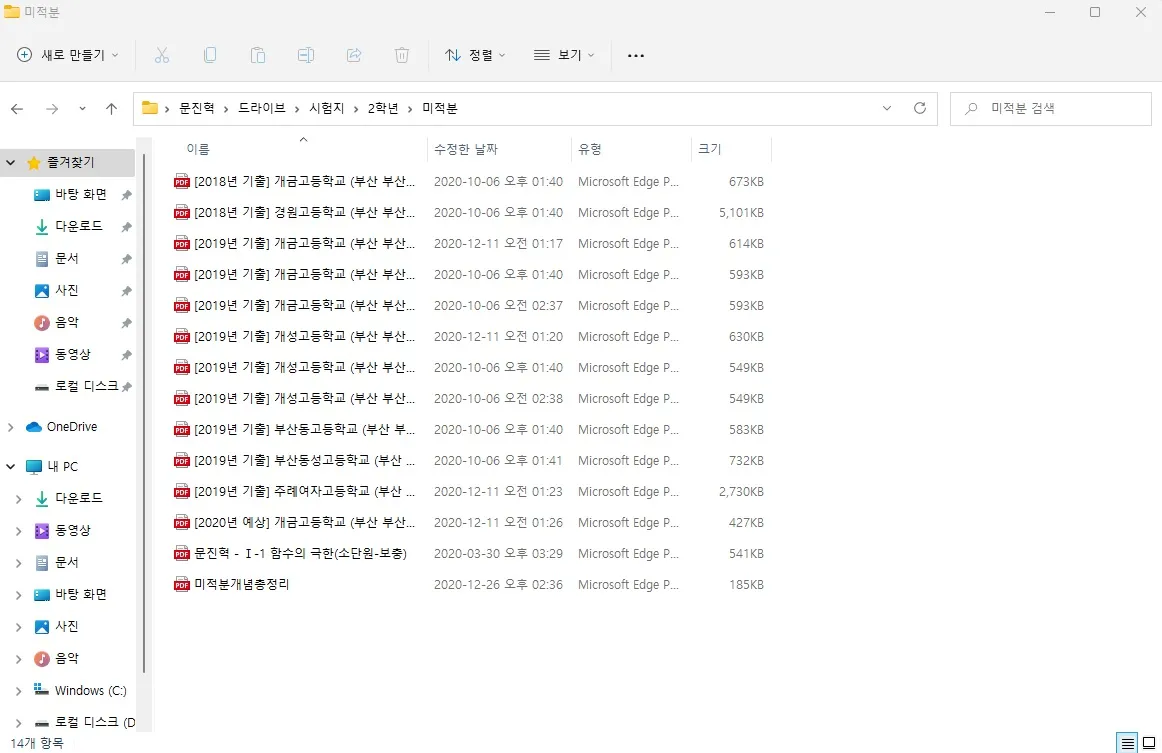
Task: Navigate to 시험지 in breadcrumb path
Action: coord(327,108)
